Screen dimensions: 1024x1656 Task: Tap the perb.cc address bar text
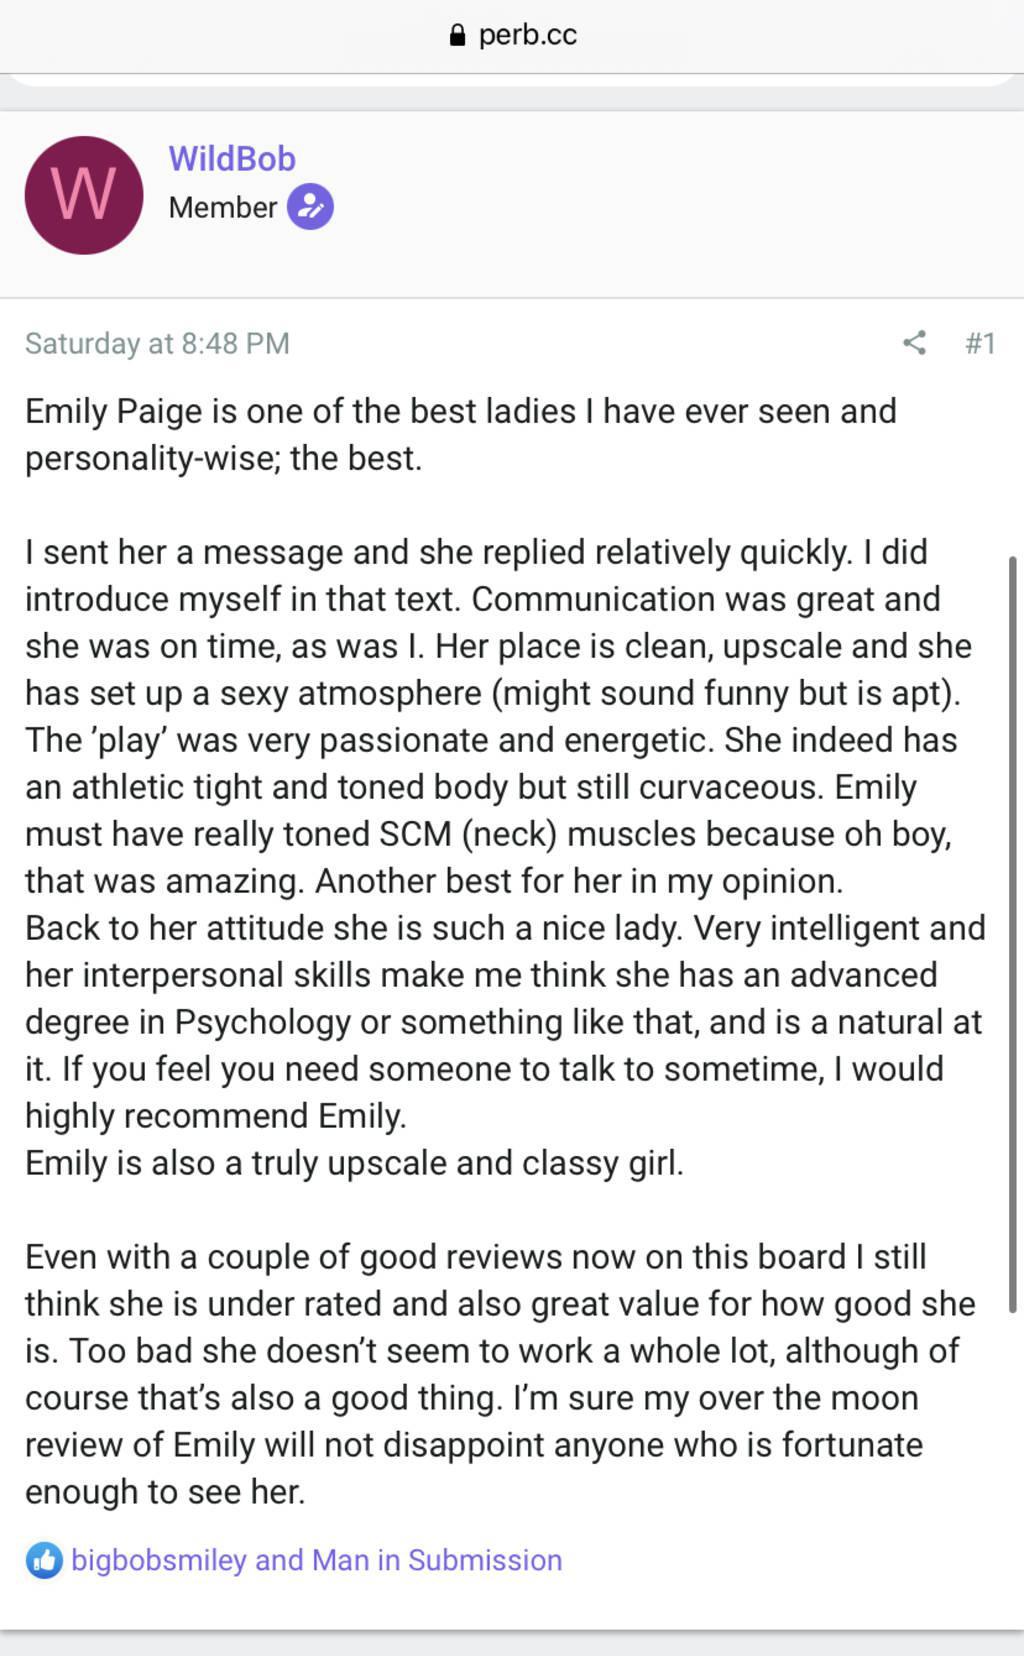tap(527, 35)
